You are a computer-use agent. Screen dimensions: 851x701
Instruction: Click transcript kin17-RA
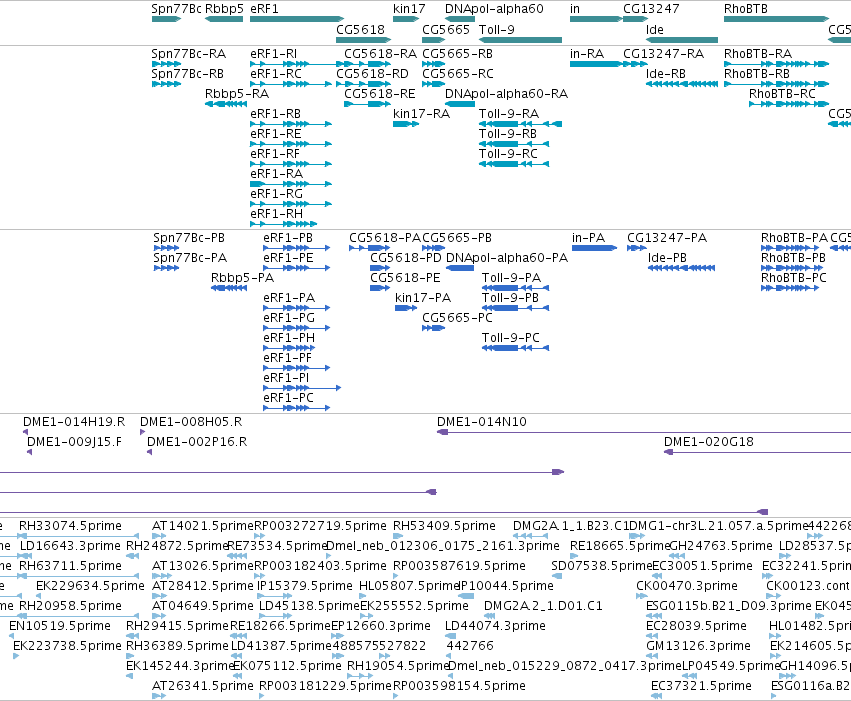click(406, 124)
